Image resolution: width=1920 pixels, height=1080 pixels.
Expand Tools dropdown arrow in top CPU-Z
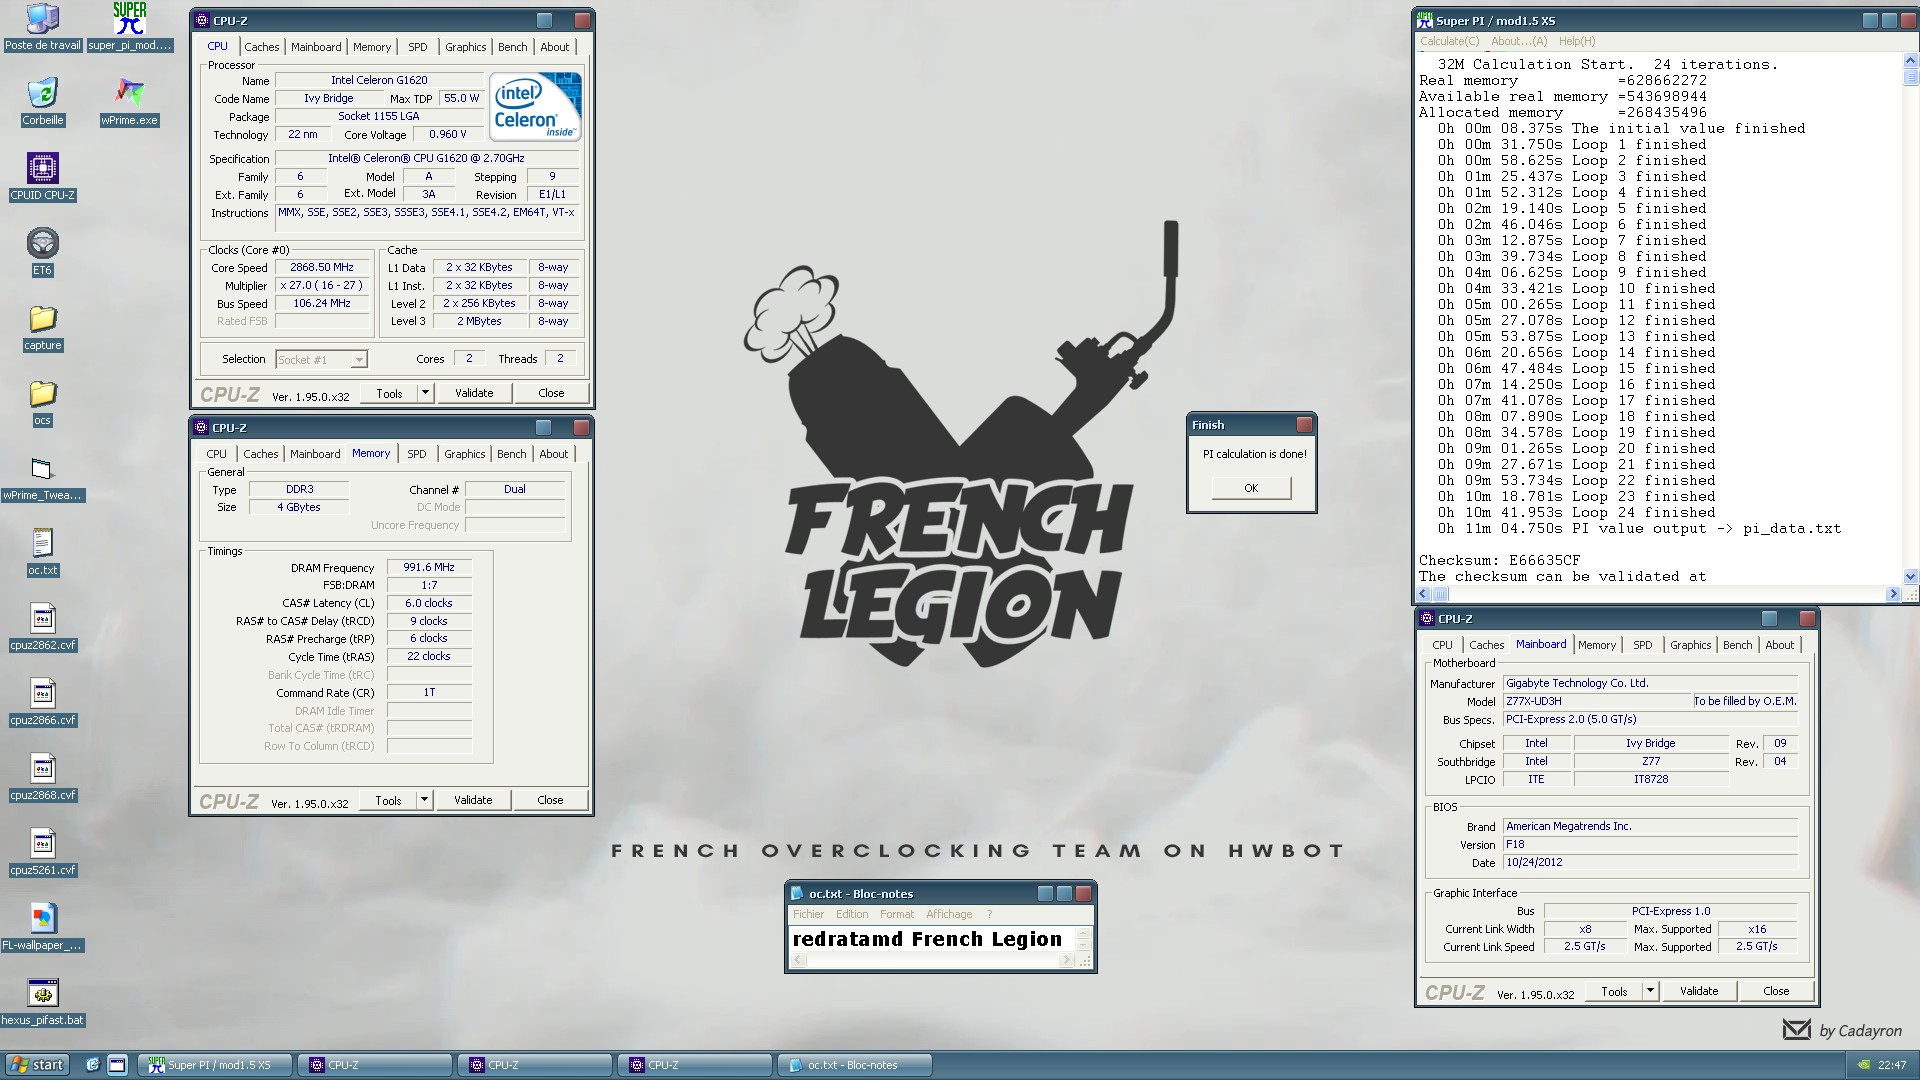(425, 393)
